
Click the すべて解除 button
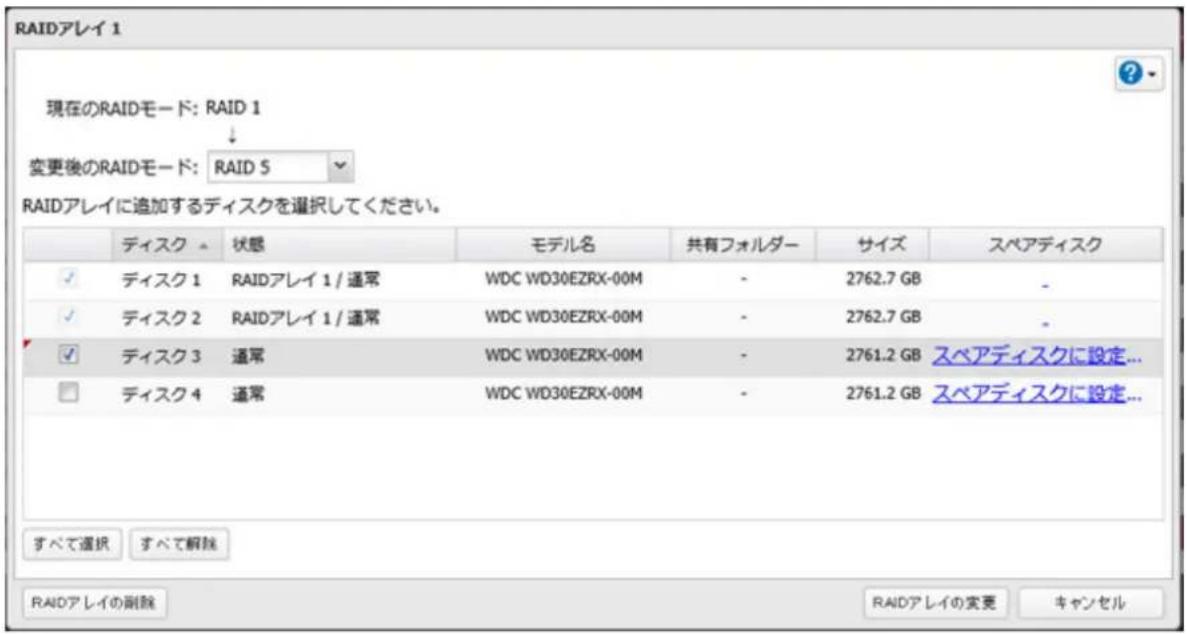[x=179, y=543]
